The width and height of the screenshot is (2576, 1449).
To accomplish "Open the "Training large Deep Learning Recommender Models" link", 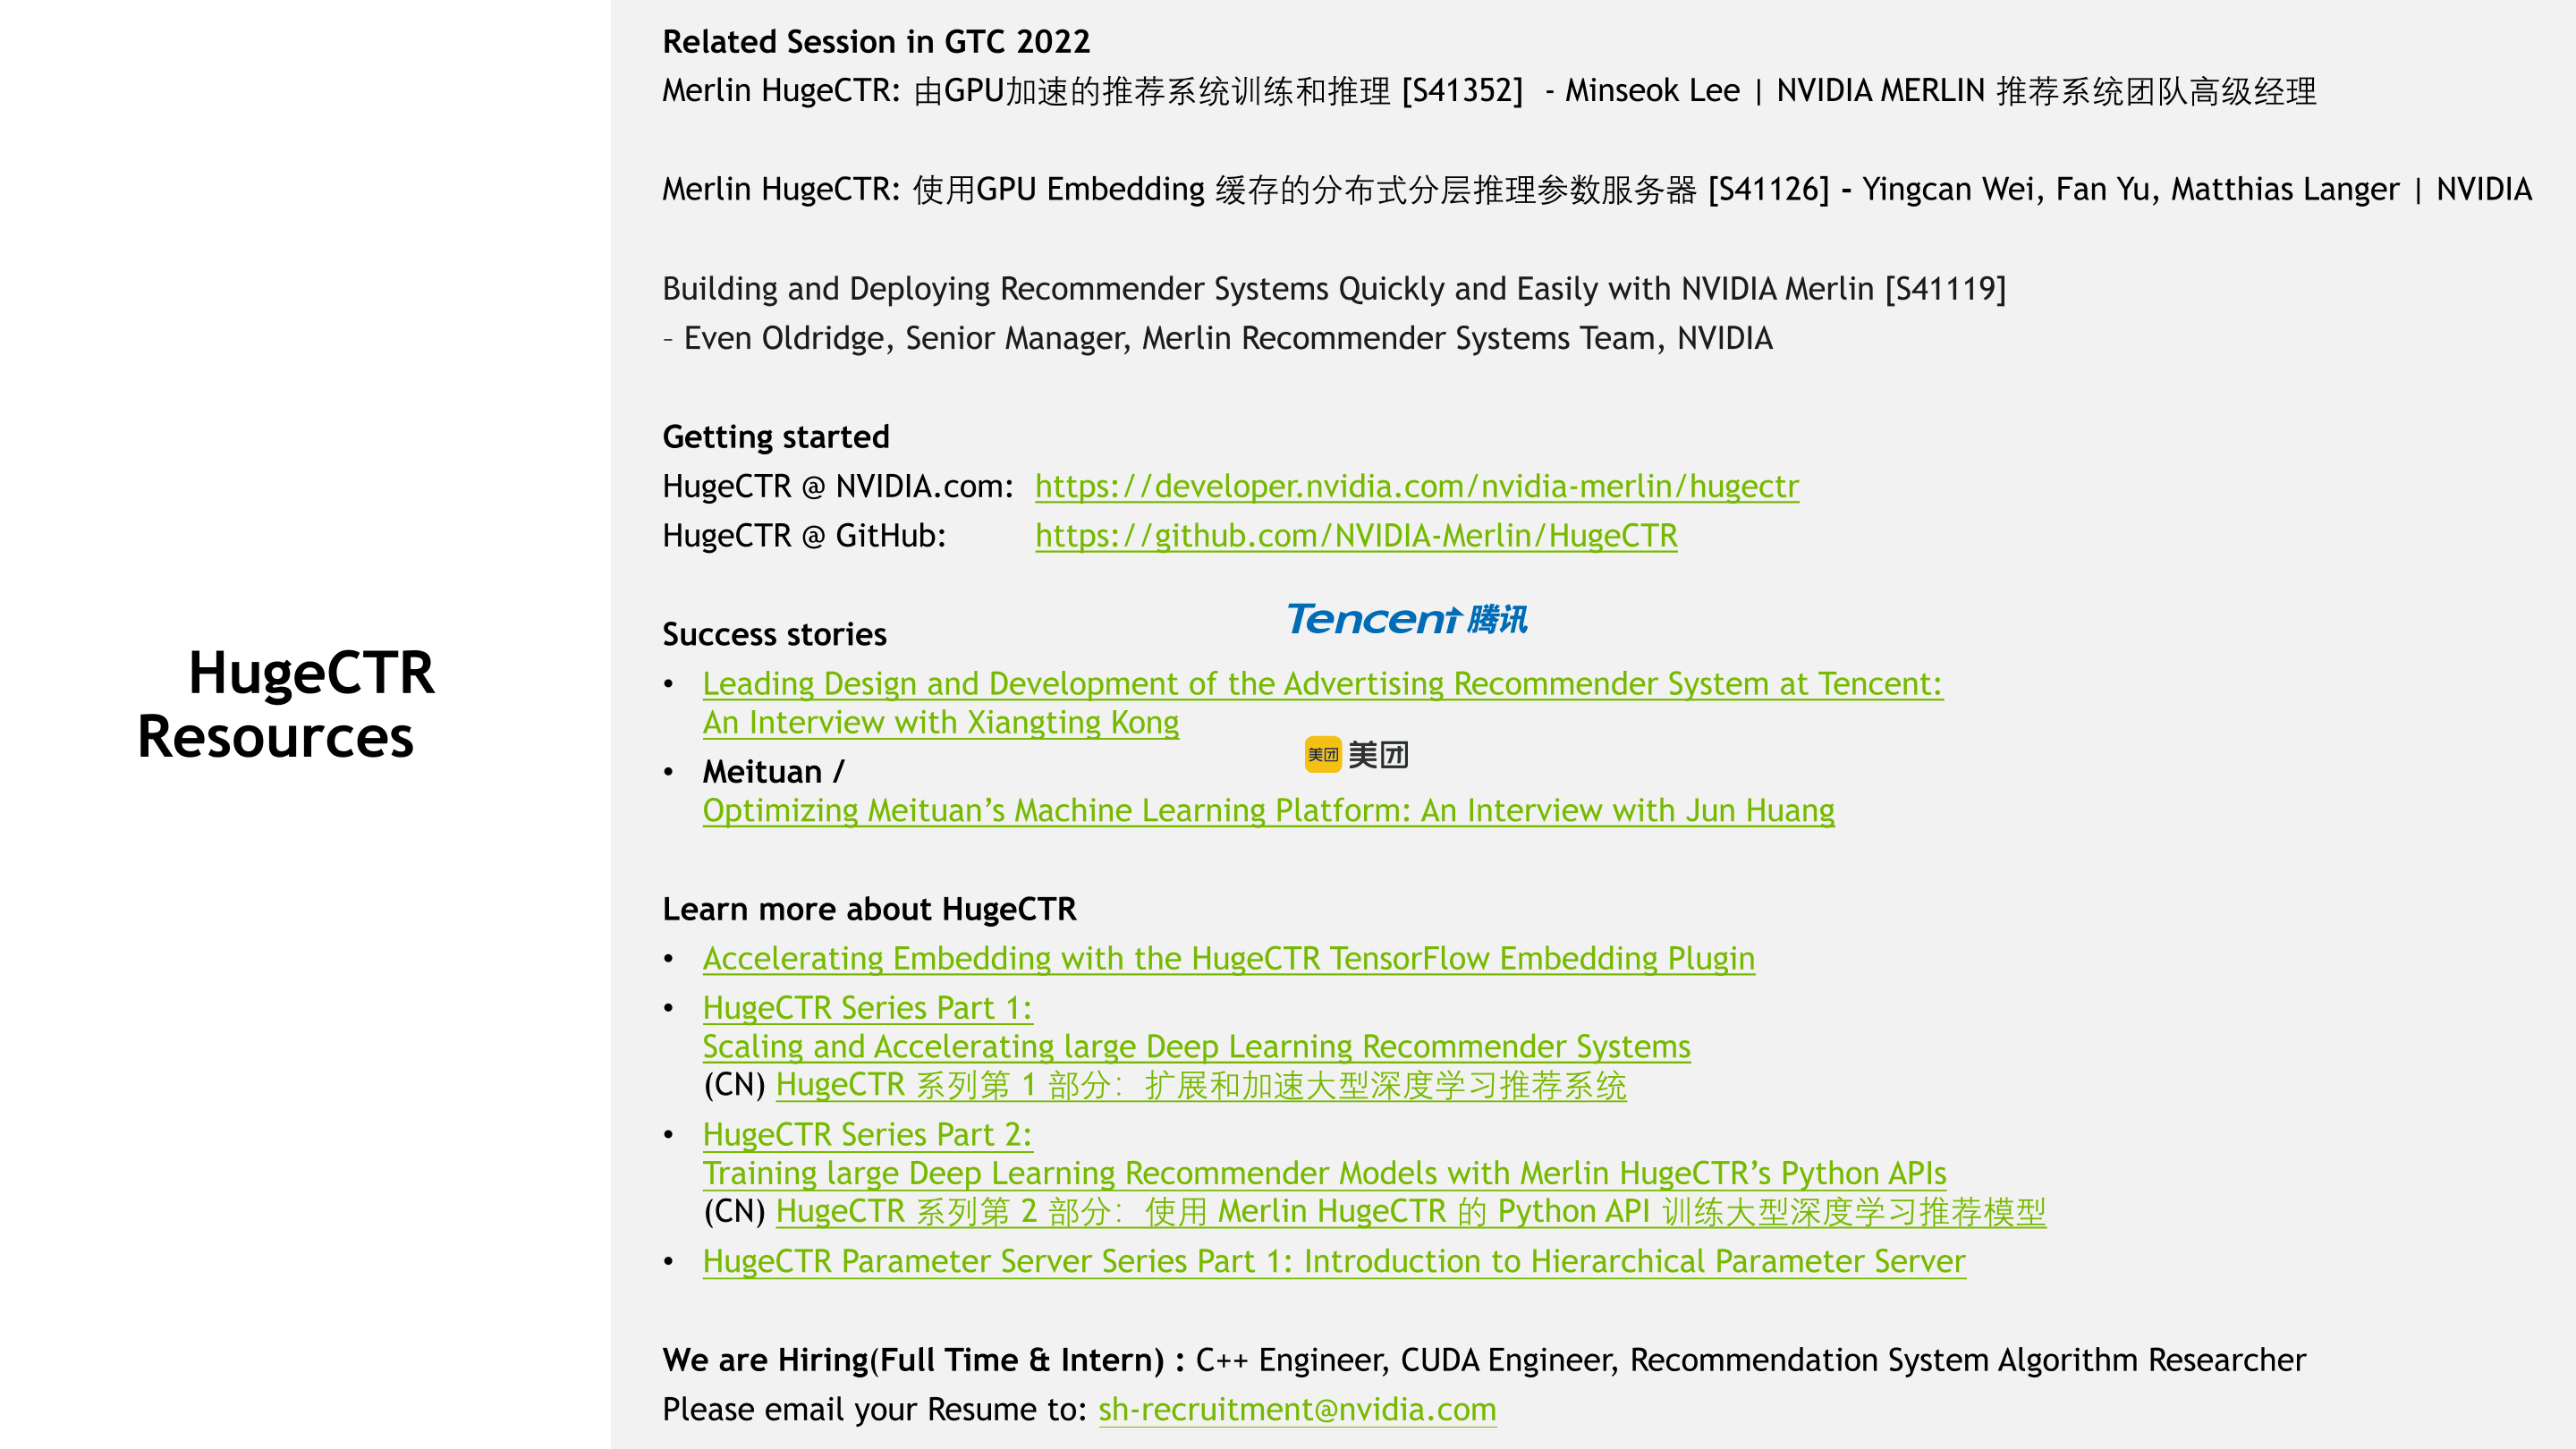I will coord(1324,1174).
